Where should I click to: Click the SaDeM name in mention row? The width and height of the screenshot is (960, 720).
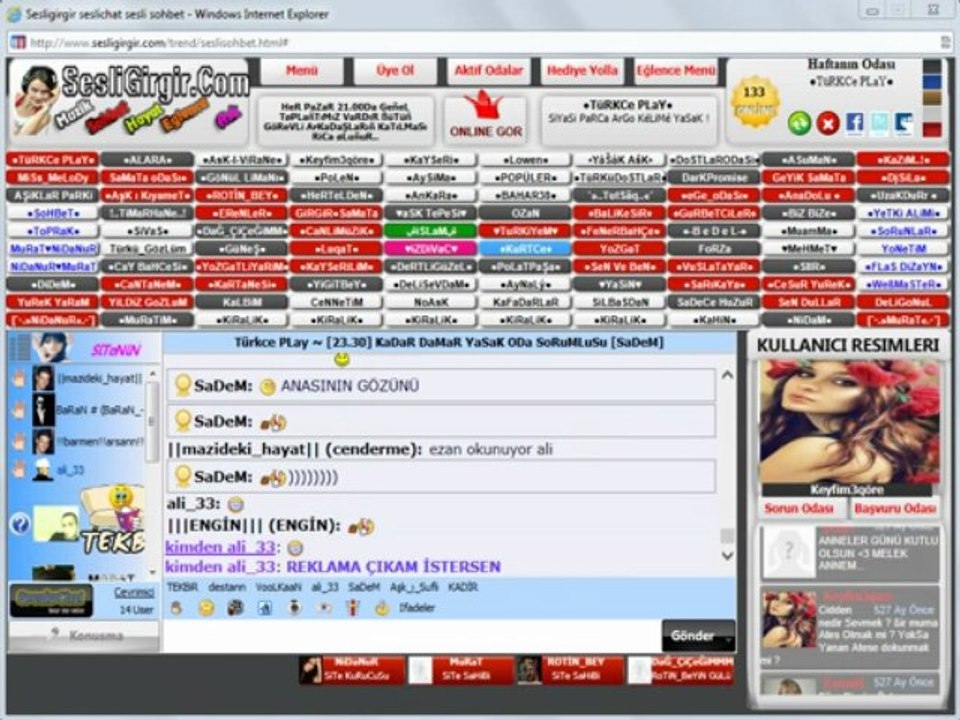click(x=364, y=587)
